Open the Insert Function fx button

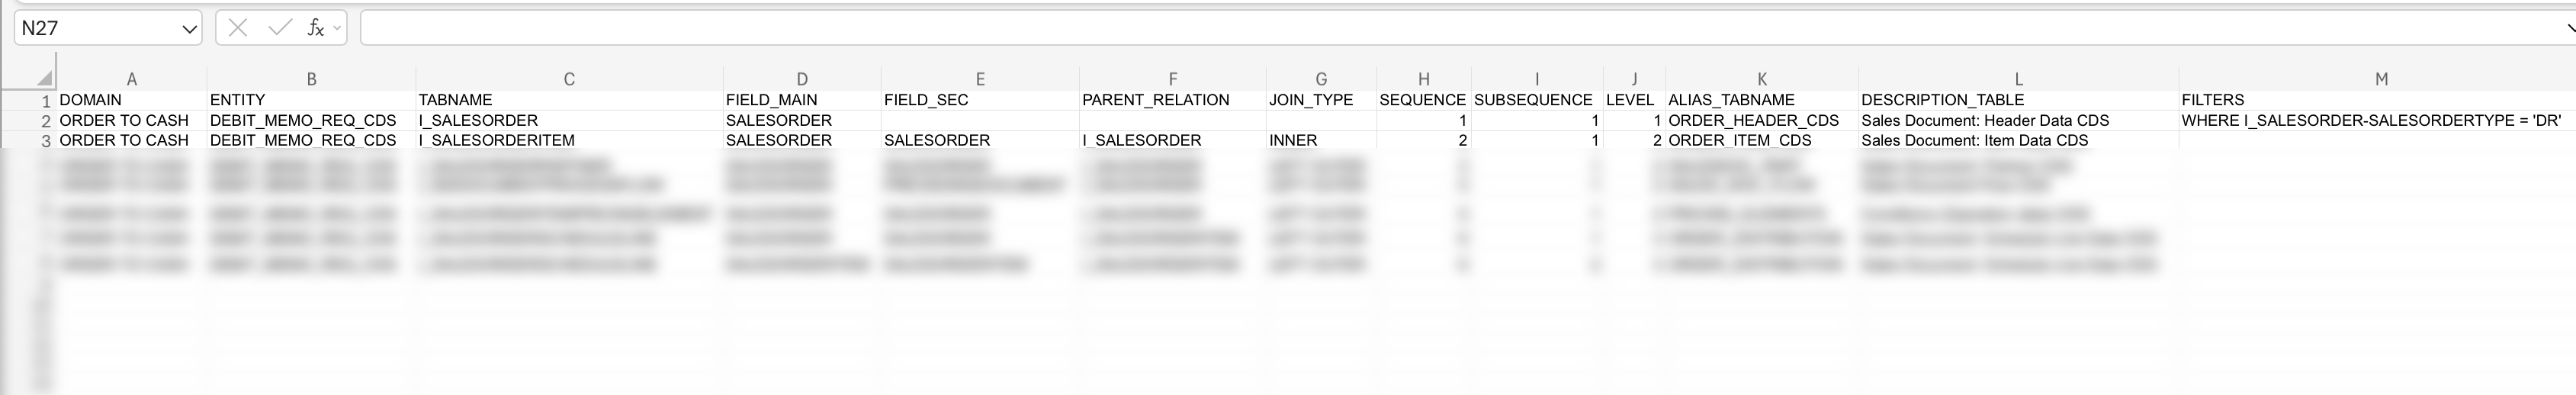click(x=314, y=28)
